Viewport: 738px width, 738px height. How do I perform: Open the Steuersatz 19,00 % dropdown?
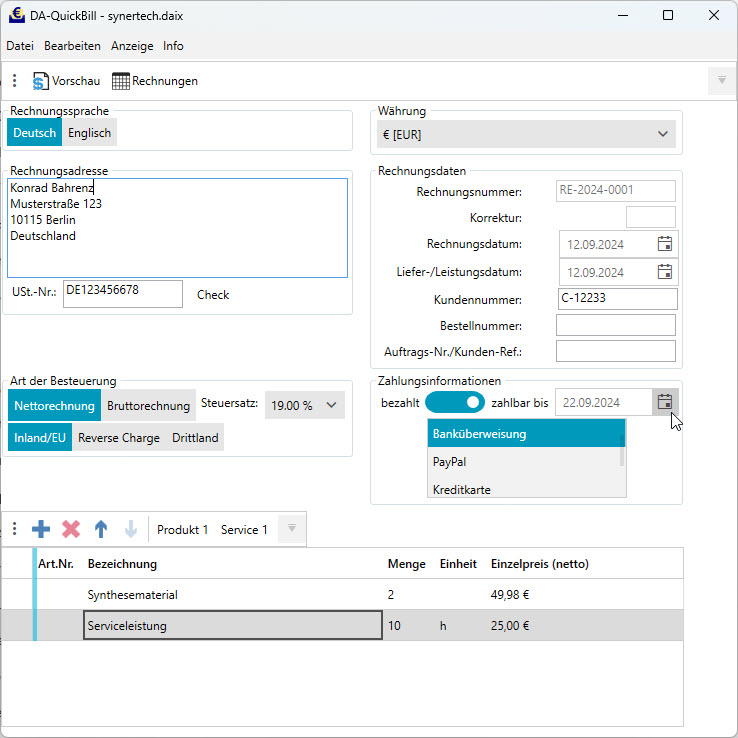click(305, 405)
